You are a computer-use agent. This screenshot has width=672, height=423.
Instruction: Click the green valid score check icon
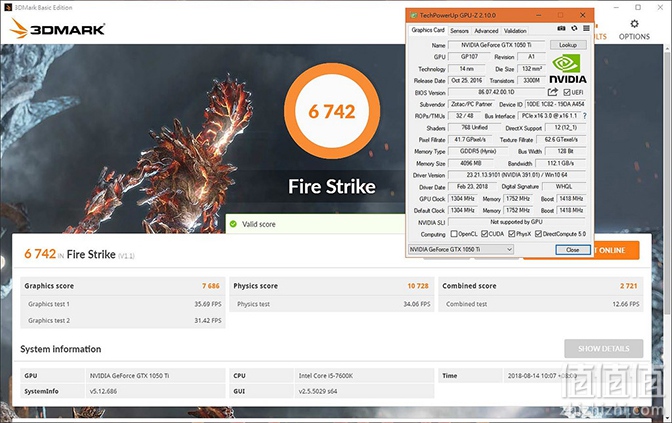(x=233, y=224)
